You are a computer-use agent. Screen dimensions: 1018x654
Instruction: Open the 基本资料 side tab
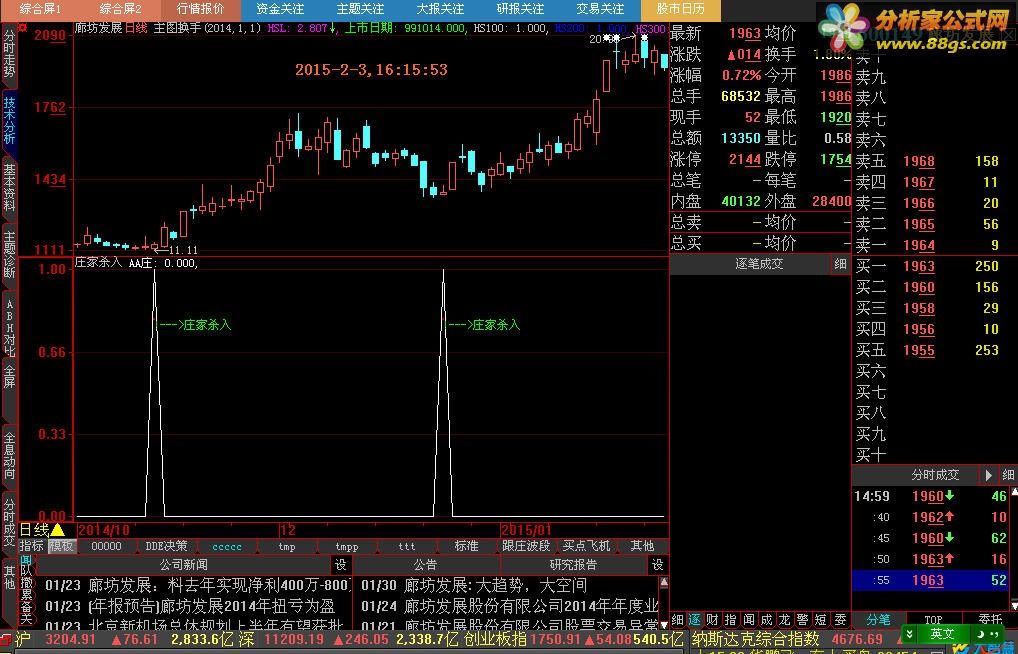pyautogui.click(x=9, y=188)
